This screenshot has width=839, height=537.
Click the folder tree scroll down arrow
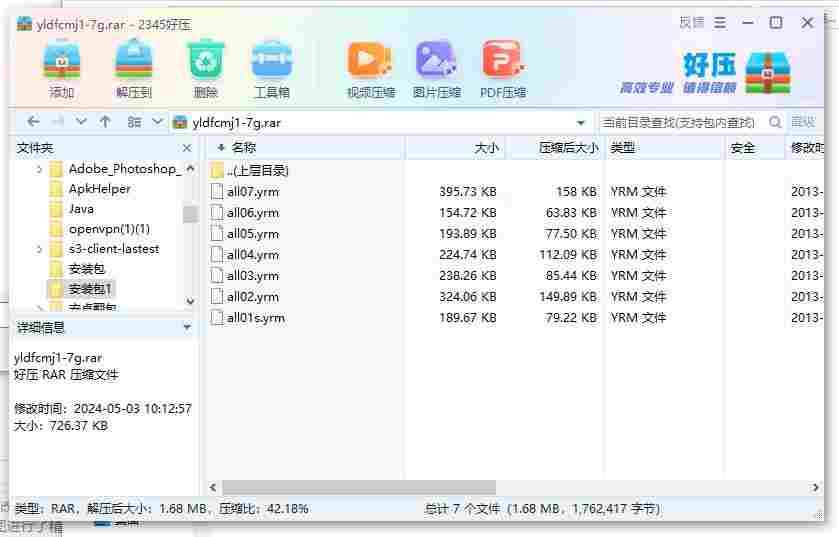pyautogui.click(x=190, y=301)
